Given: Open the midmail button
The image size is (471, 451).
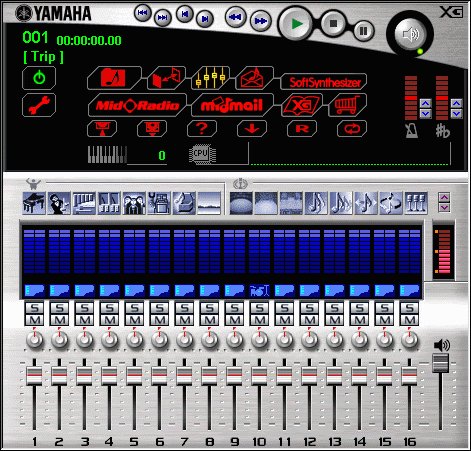Looking at the screenshot, I should 232,105.
